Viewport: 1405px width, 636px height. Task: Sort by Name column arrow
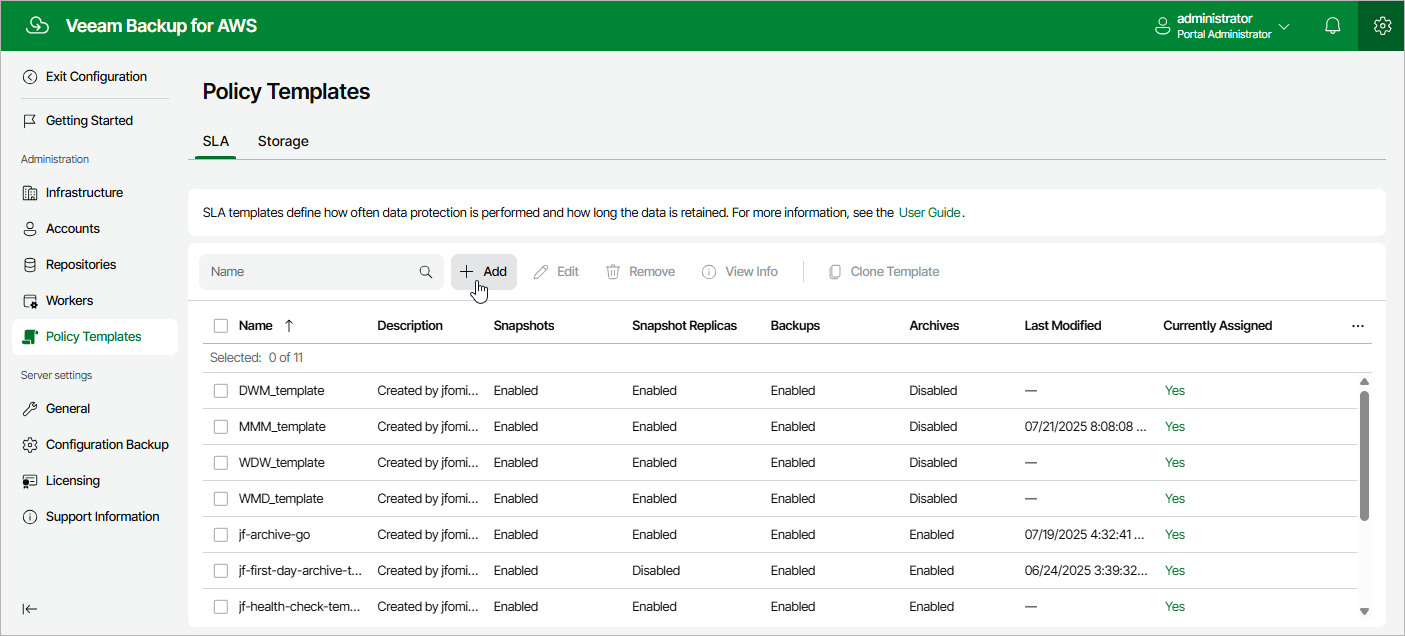click(x=289, y=326)
